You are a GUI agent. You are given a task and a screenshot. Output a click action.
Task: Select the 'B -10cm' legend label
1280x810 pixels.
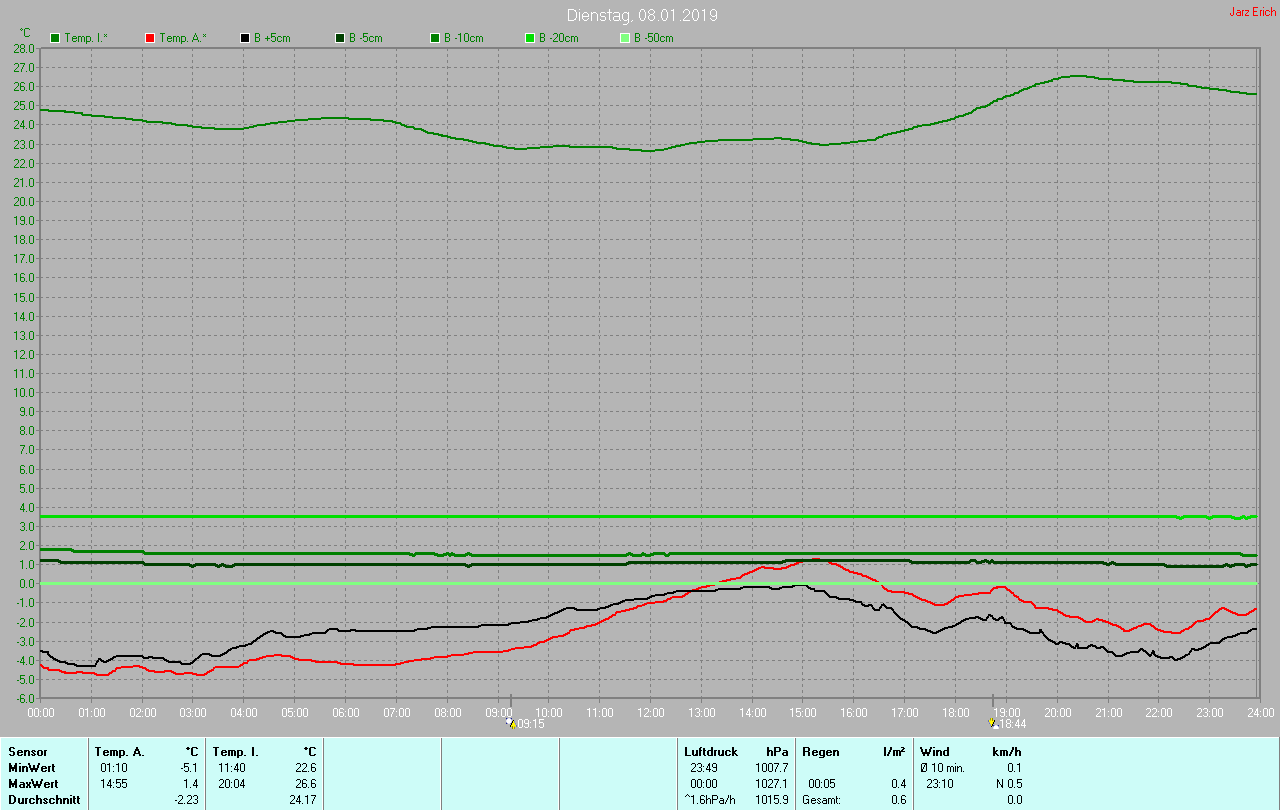[x=463, y=38]
